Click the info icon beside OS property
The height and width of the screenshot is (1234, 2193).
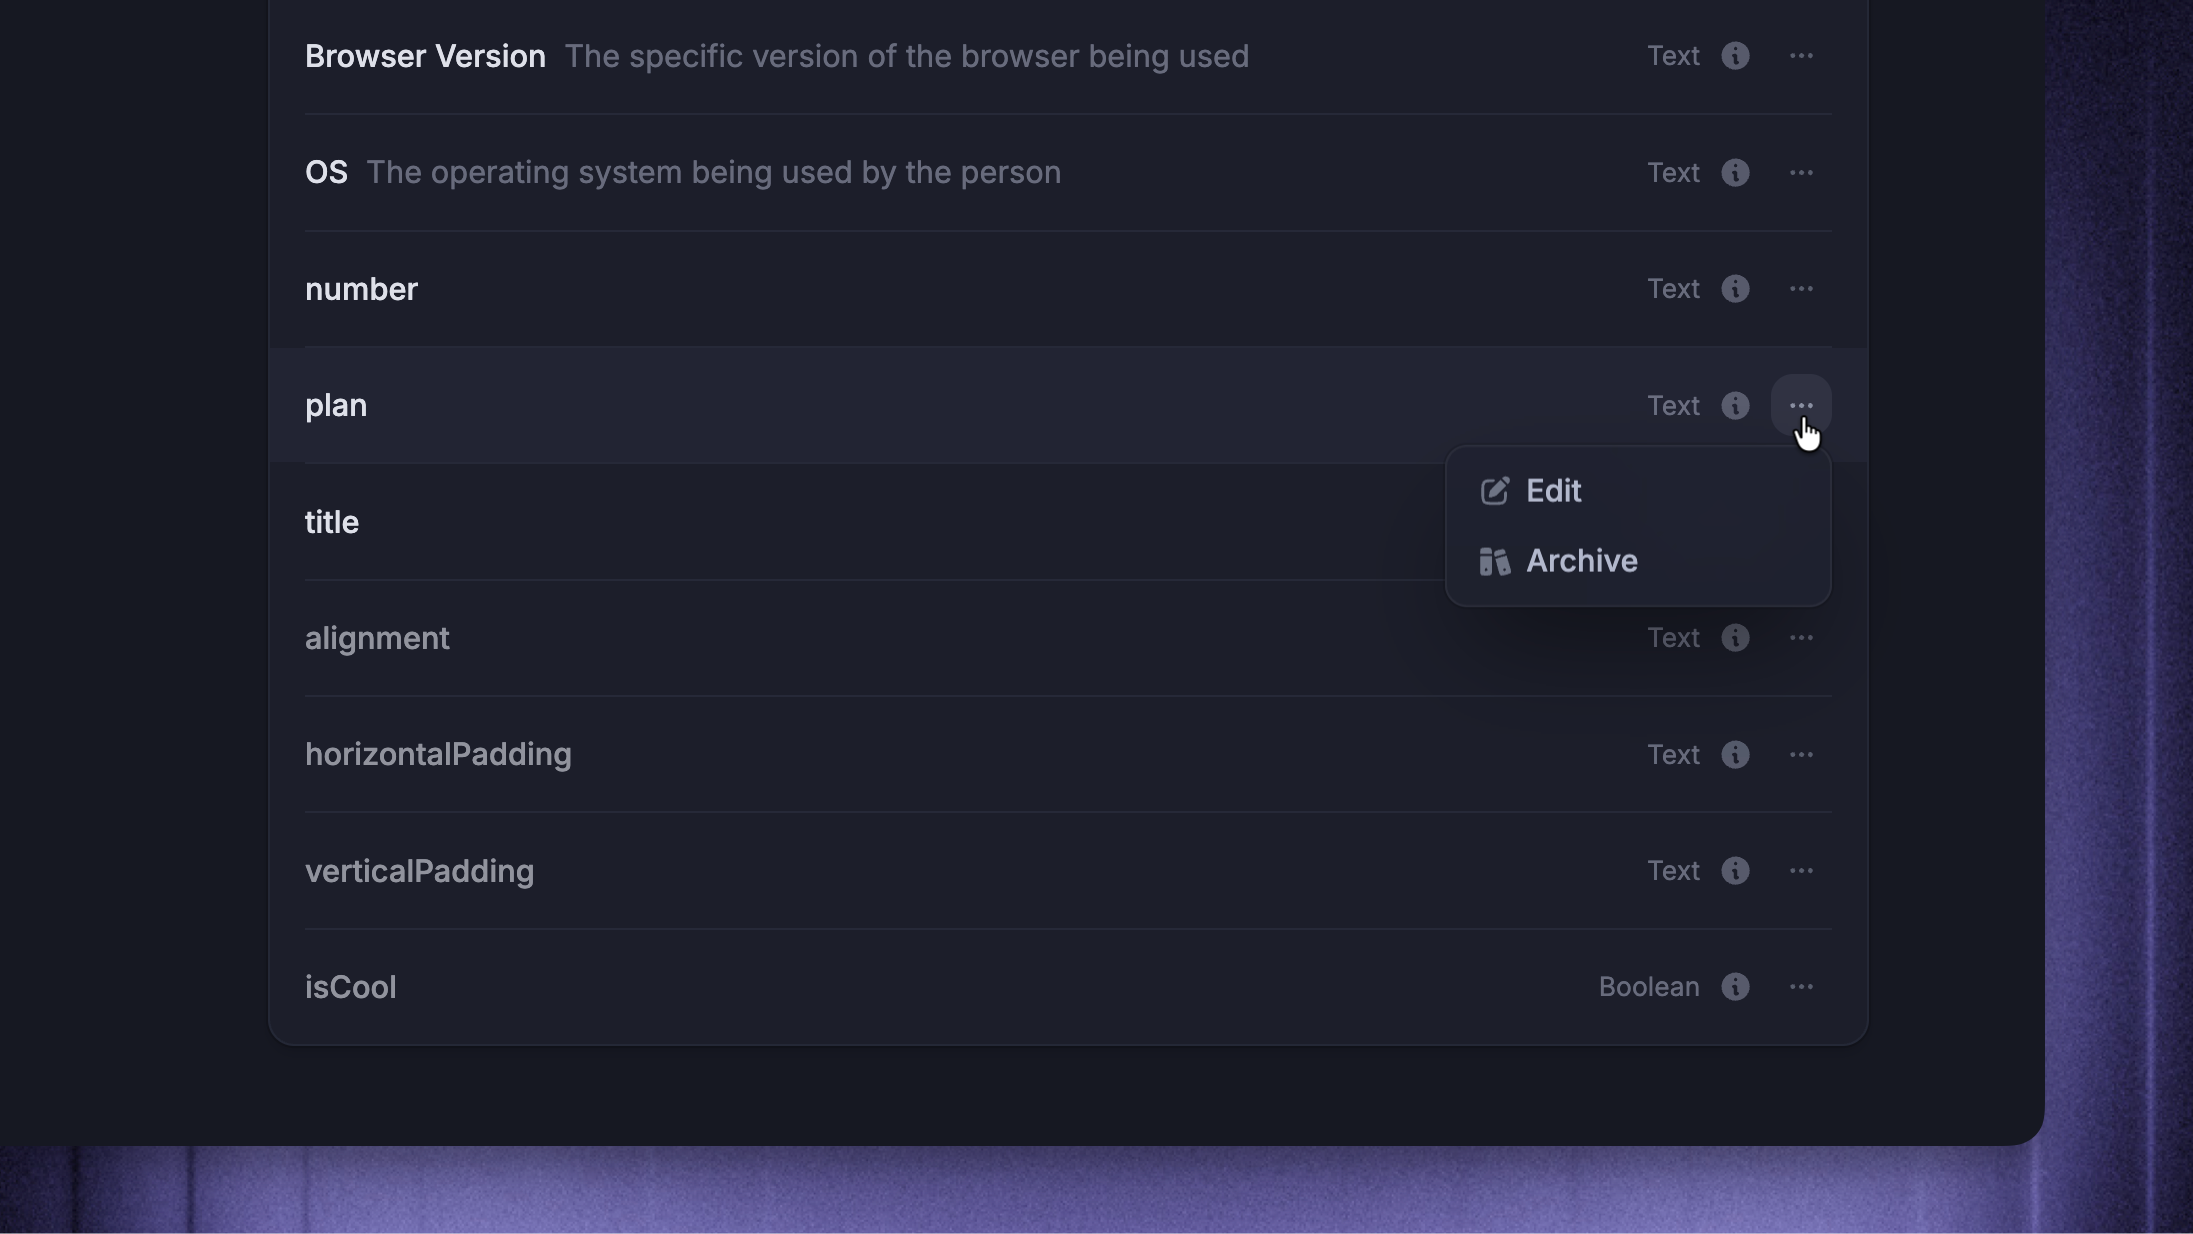click(1735, 173)
